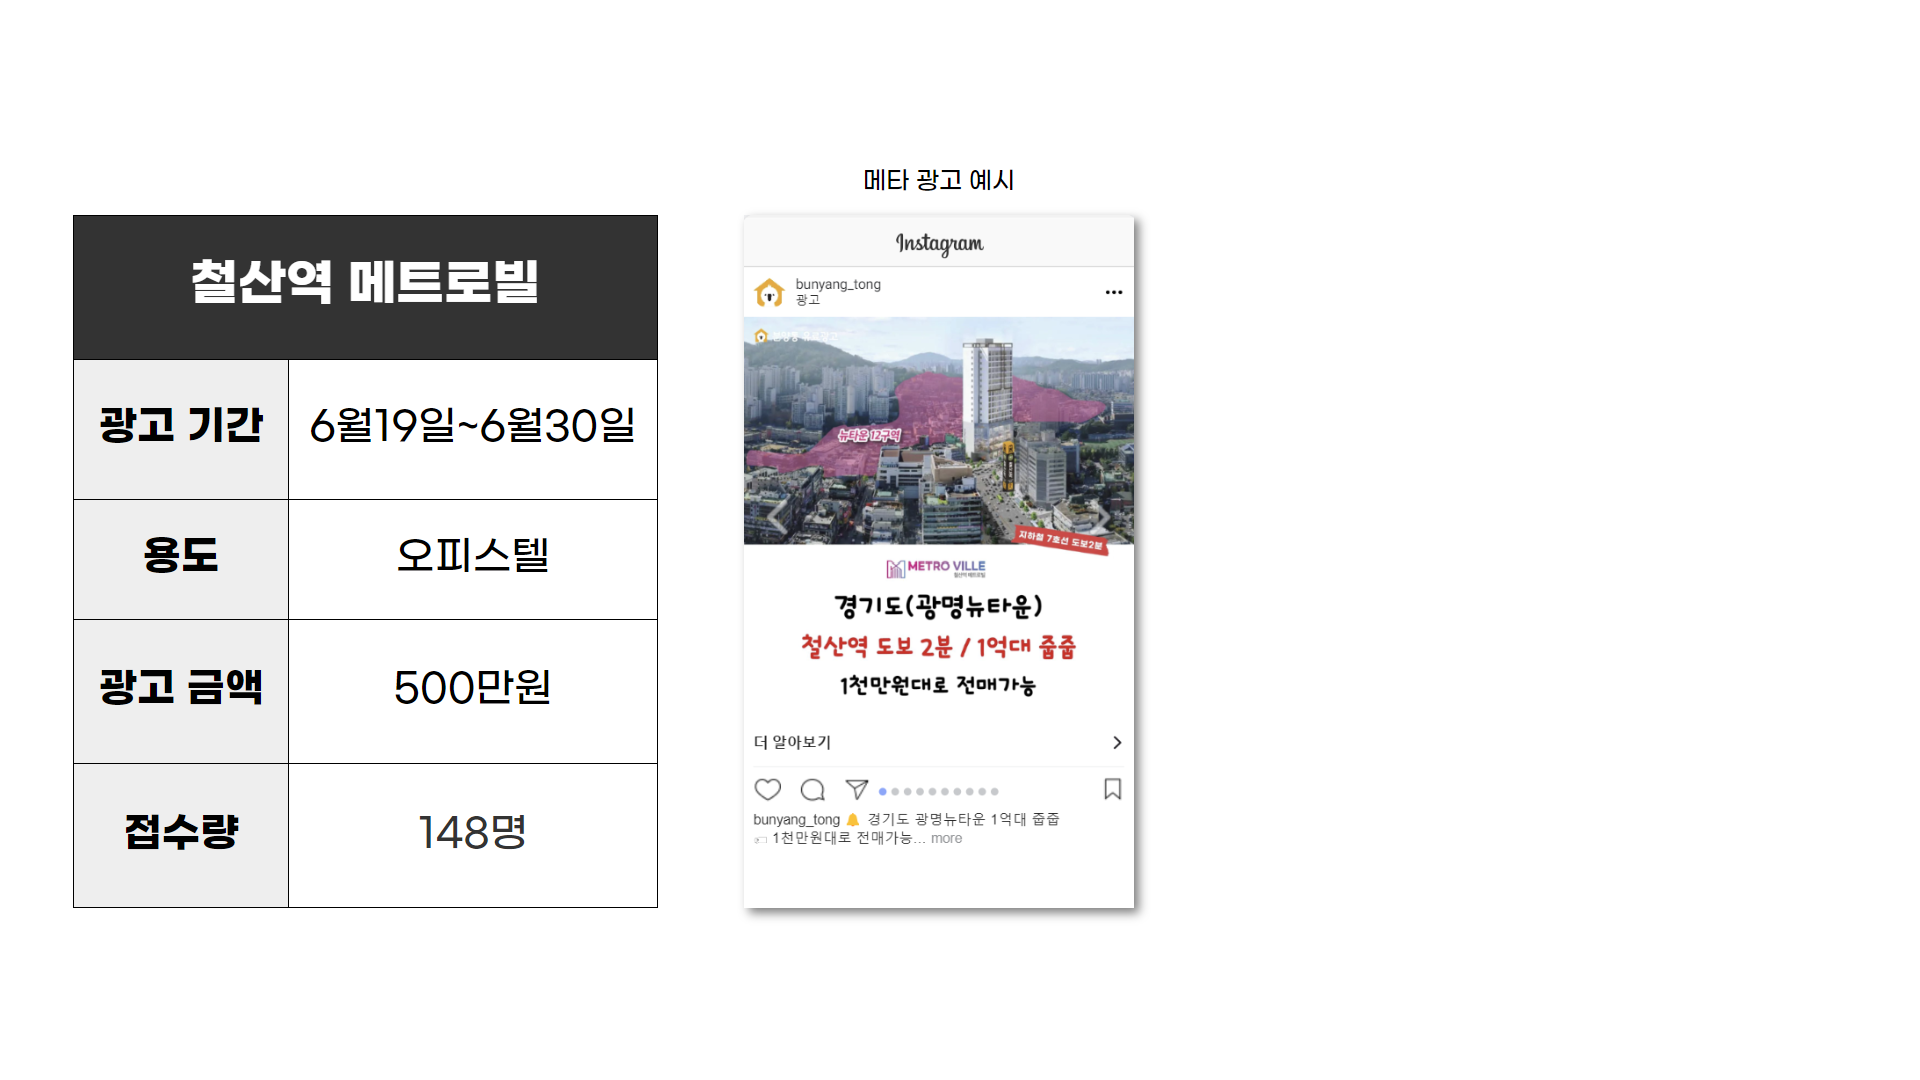1920x1080 pixels.
Task: Click the METRO VILLE logo
Action: tap(936, 568)
